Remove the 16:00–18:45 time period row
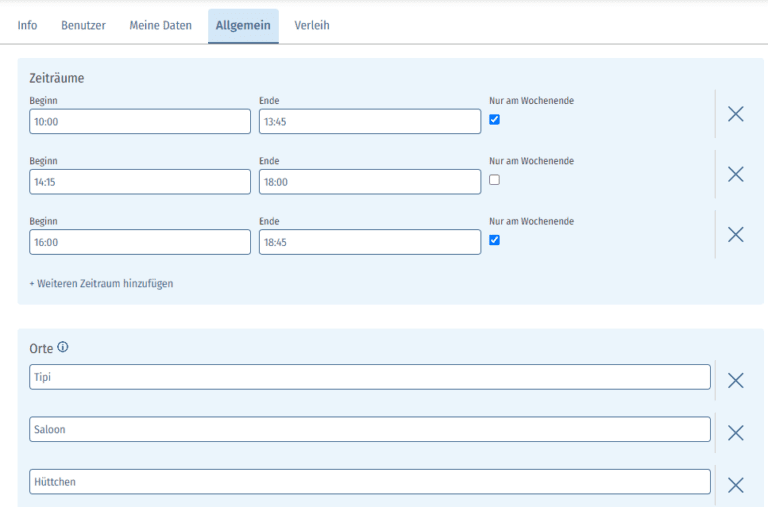This screenshot has width=768, height=507. (735, 234)
